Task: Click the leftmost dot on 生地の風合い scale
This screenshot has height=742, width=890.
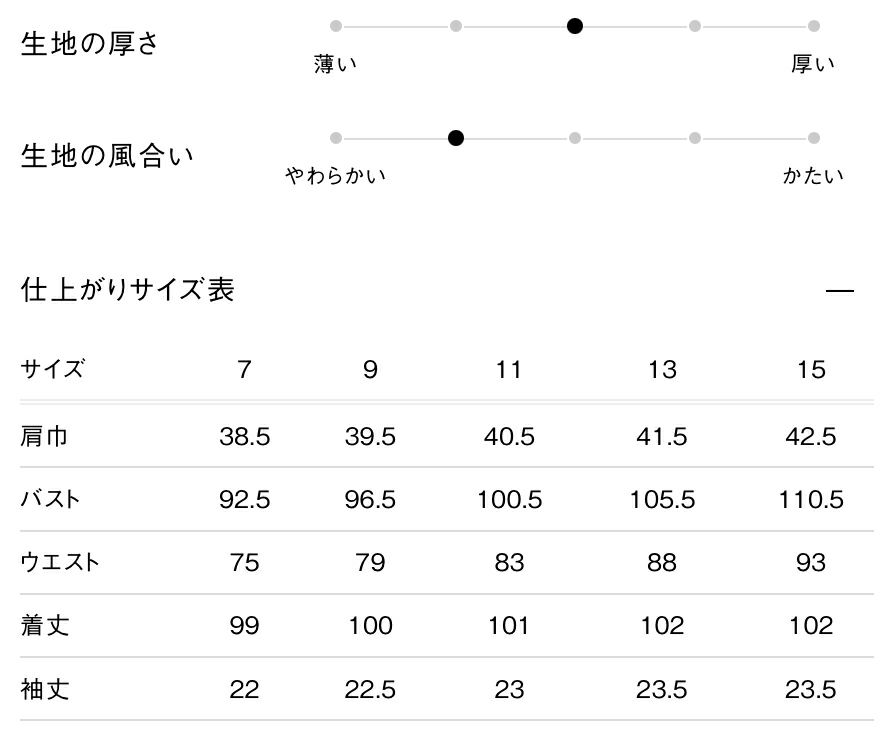Action: [336, 138]
